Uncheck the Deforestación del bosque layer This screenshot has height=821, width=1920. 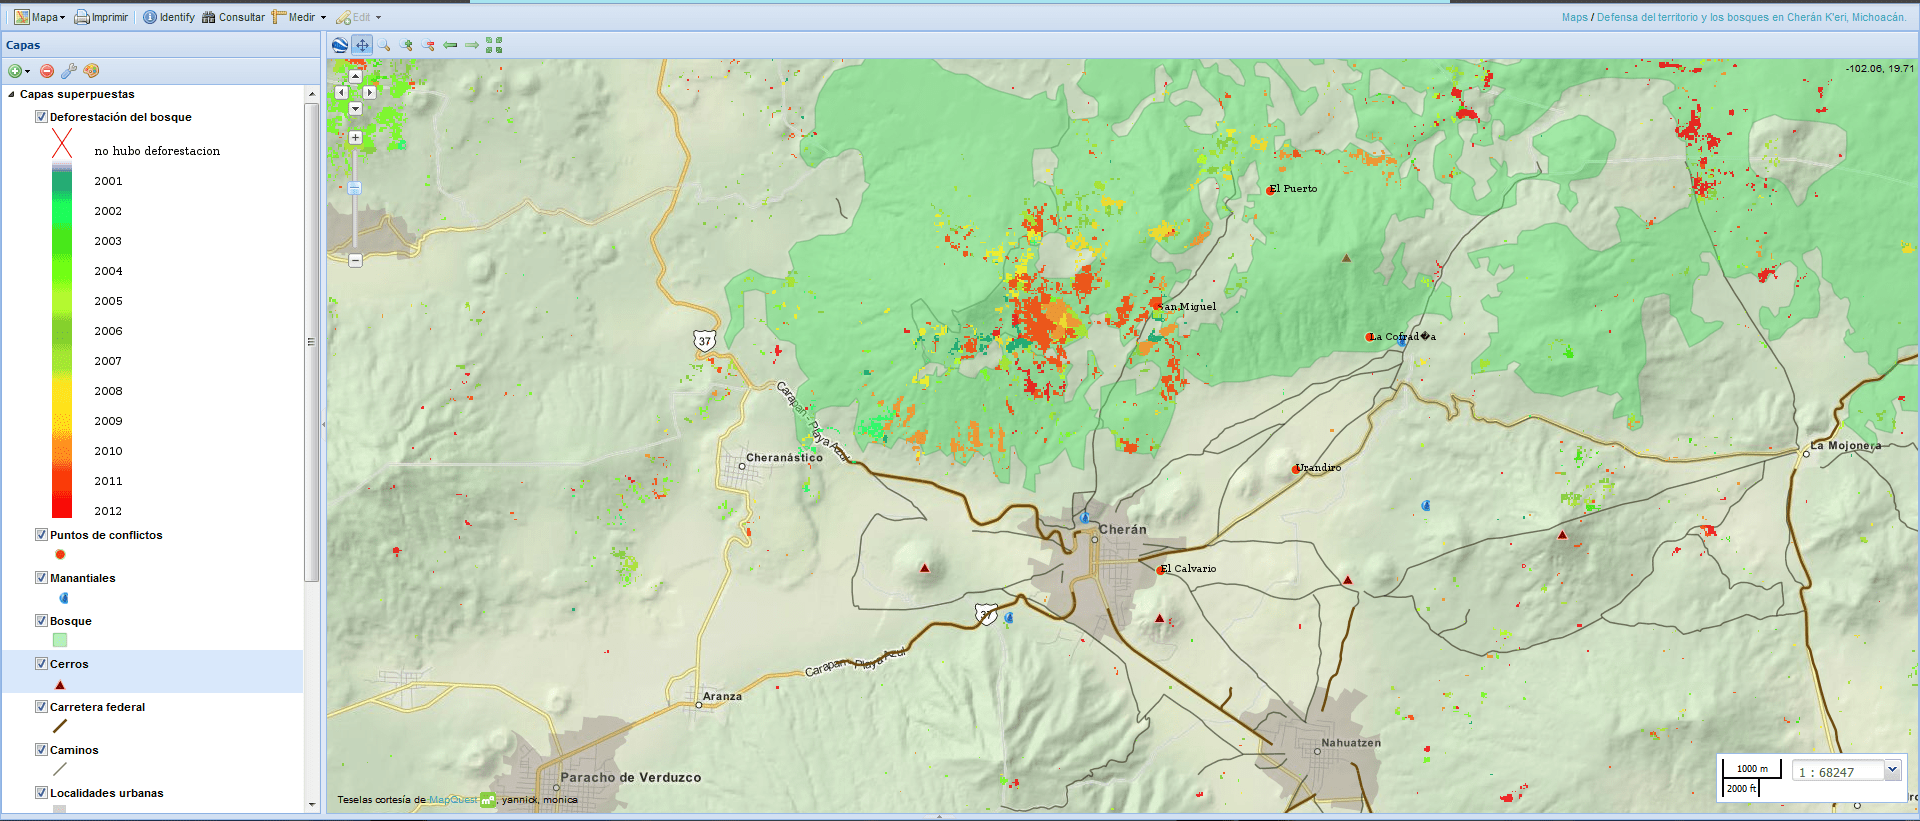pyautogui.click(x=41, y=117)
